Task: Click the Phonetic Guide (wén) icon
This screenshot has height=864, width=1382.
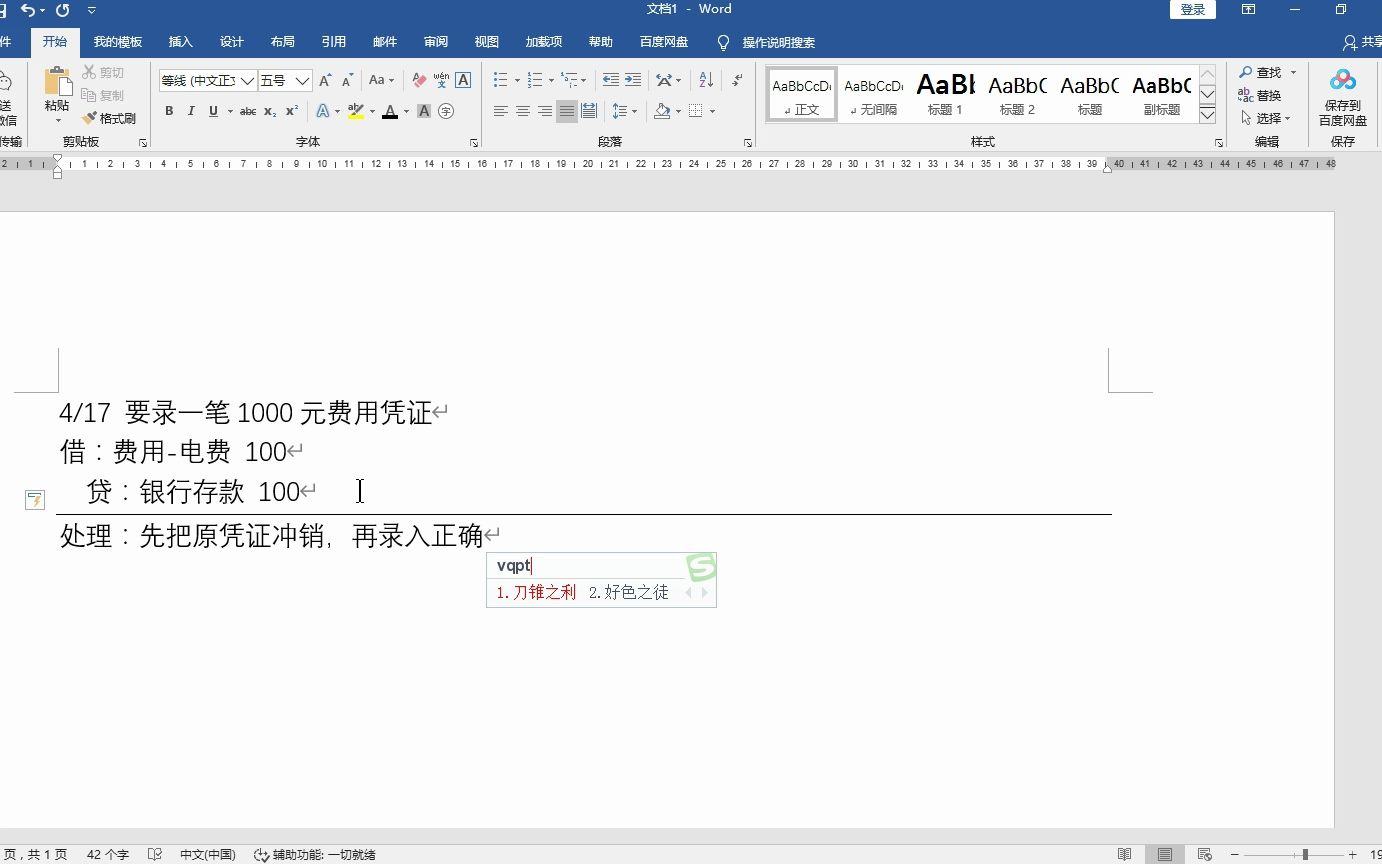Action: point(441,81)
